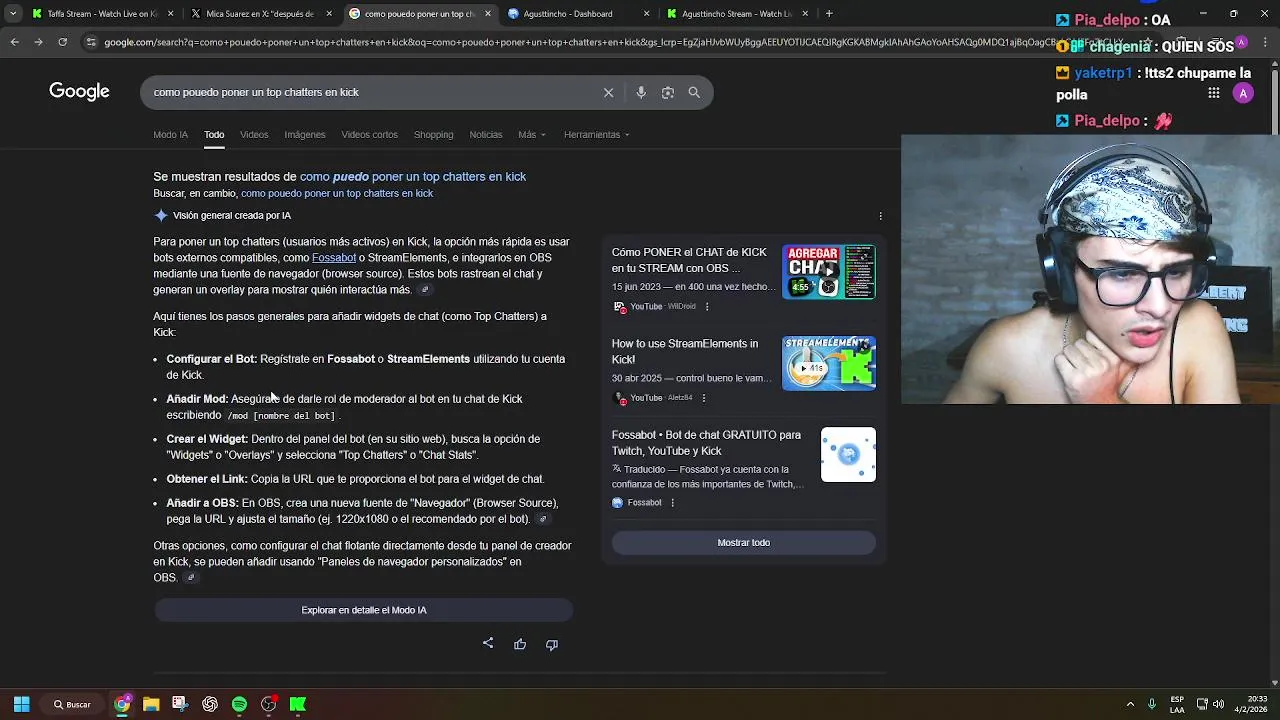Open ChatGPT app in taskbar
This screenshot has height=720, width=1280.
pos(210,704)
